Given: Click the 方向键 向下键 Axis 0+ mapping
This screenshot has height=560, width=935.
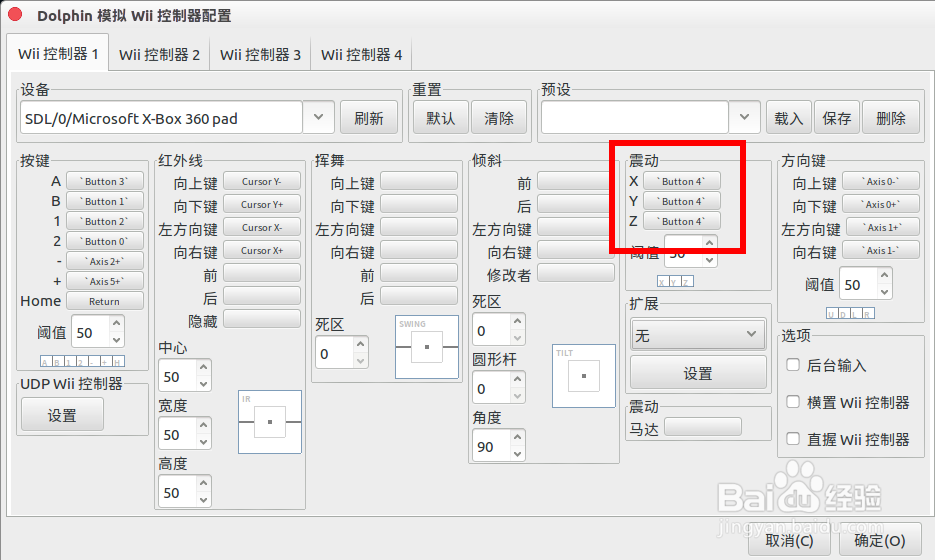Looking at the screenshot, I should tap(880, 205).
